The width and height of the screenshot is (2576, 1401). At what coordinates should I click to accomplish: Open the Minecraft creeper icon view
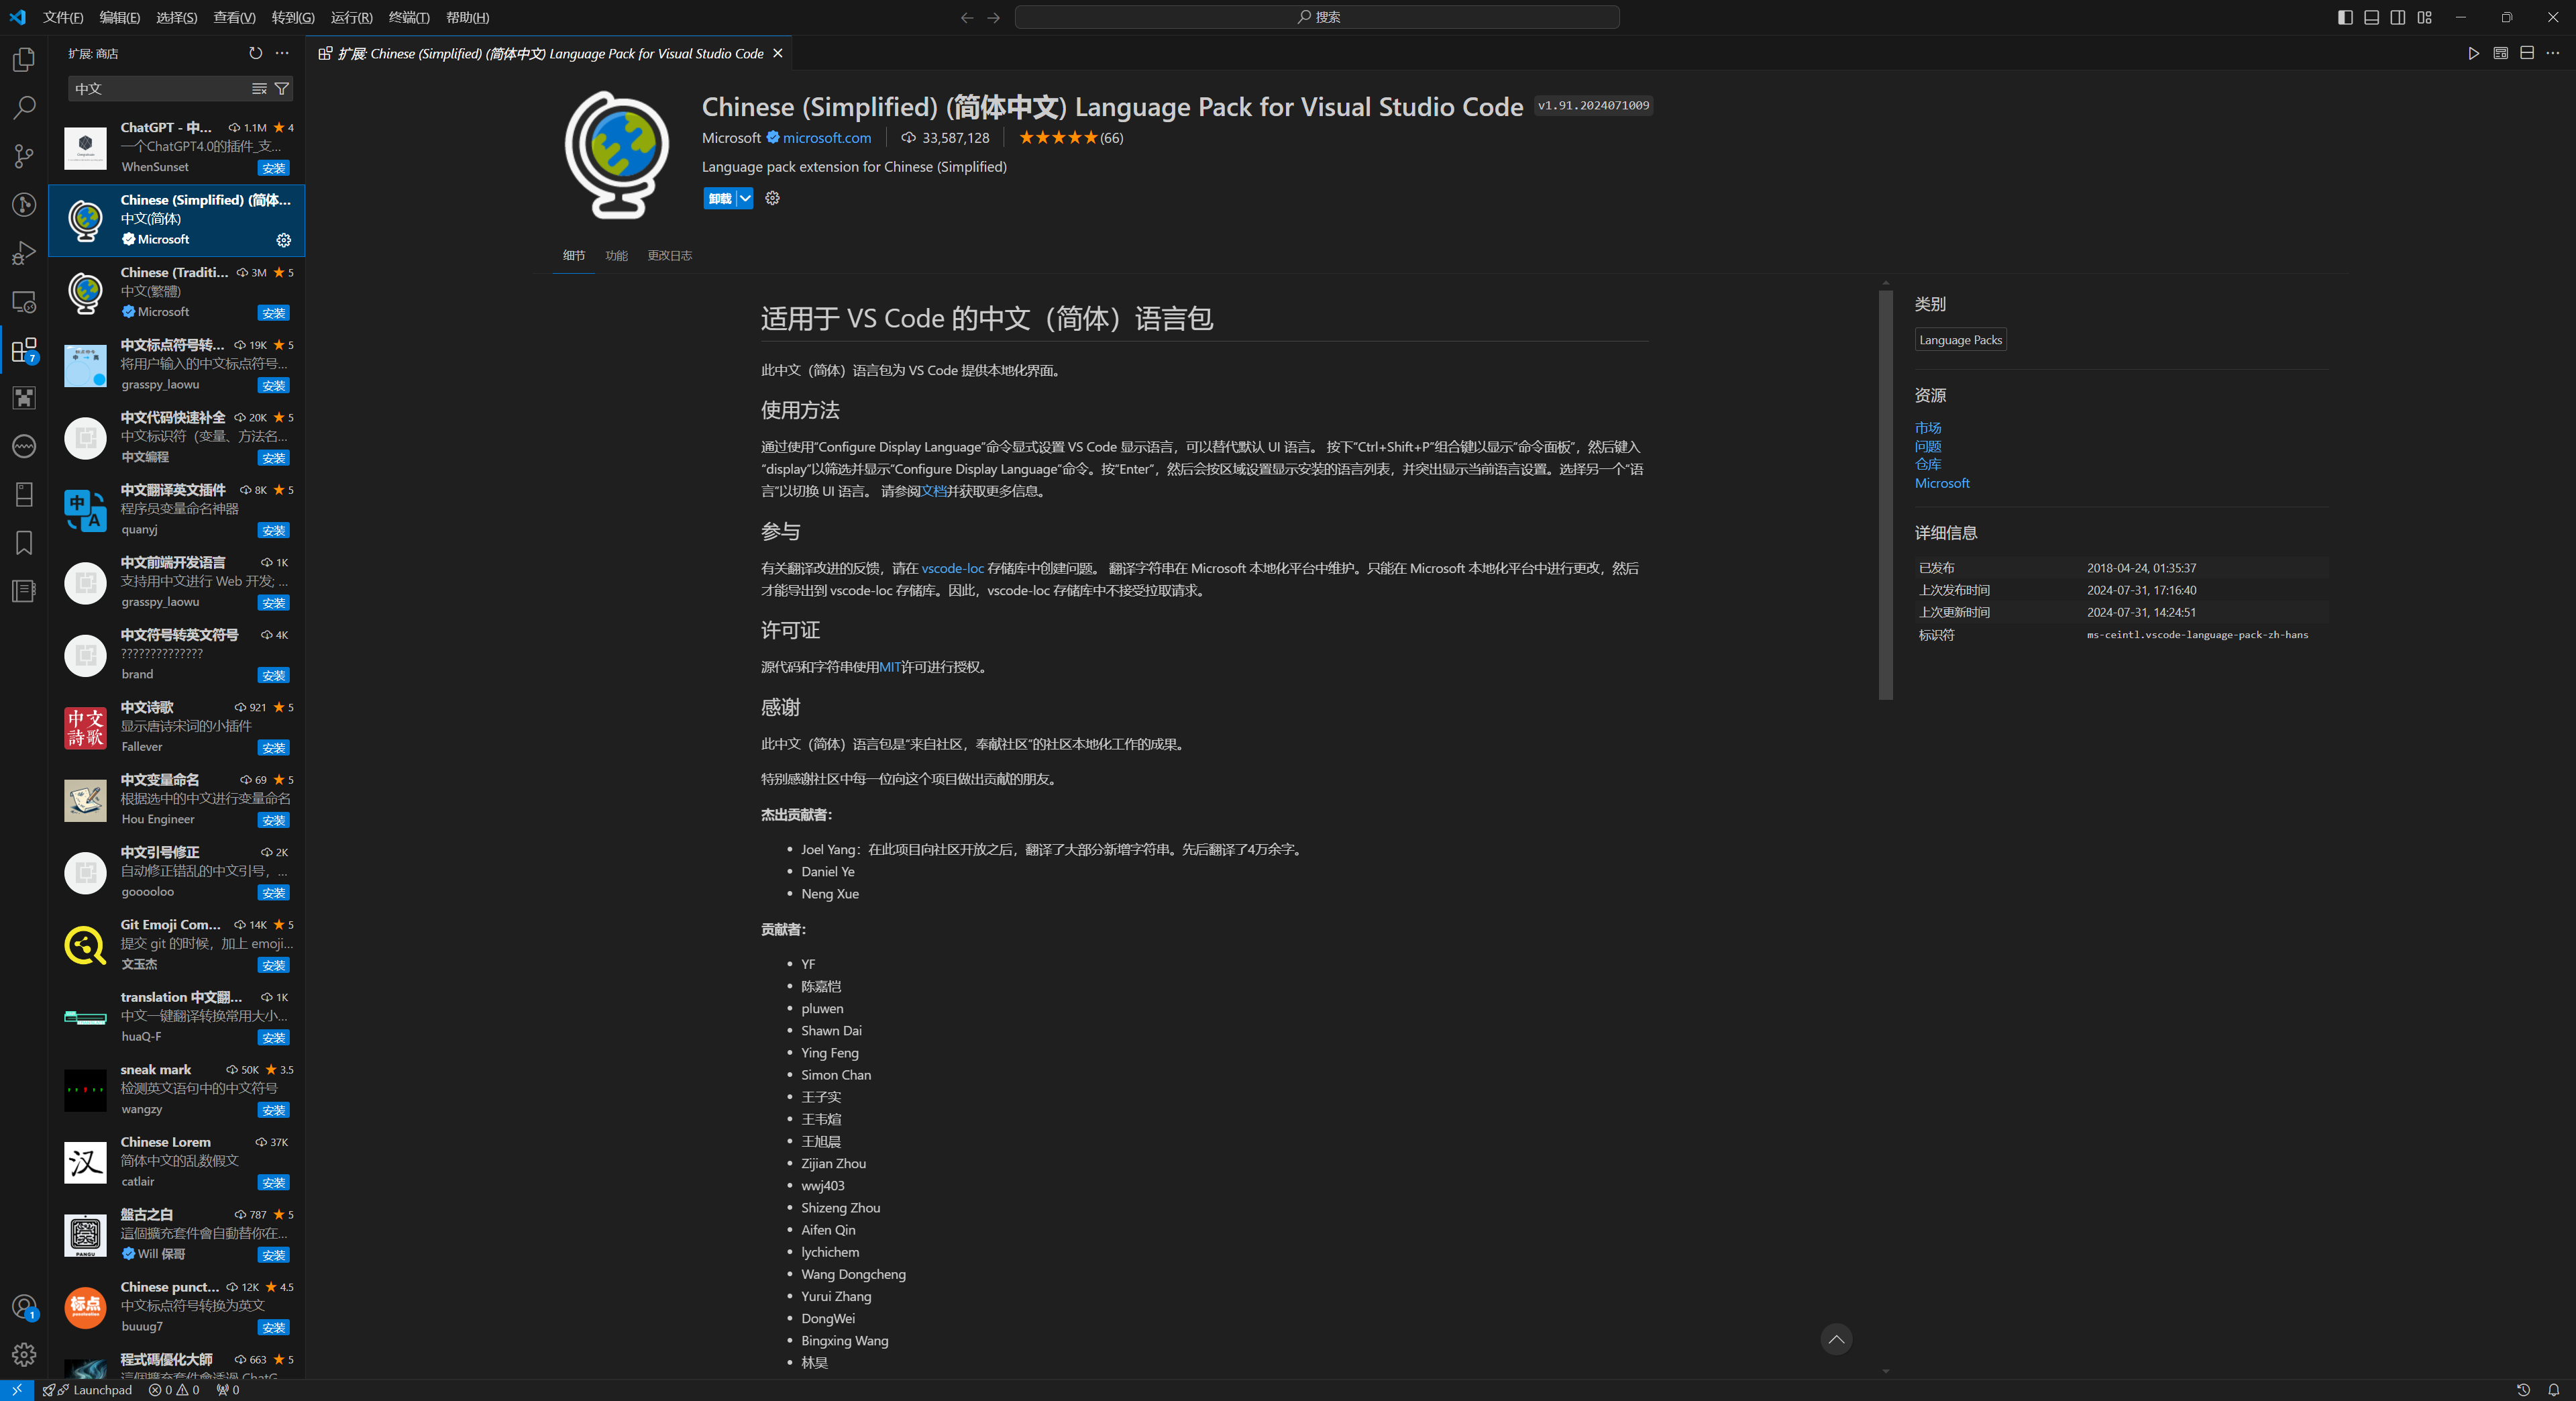point(24,398)
